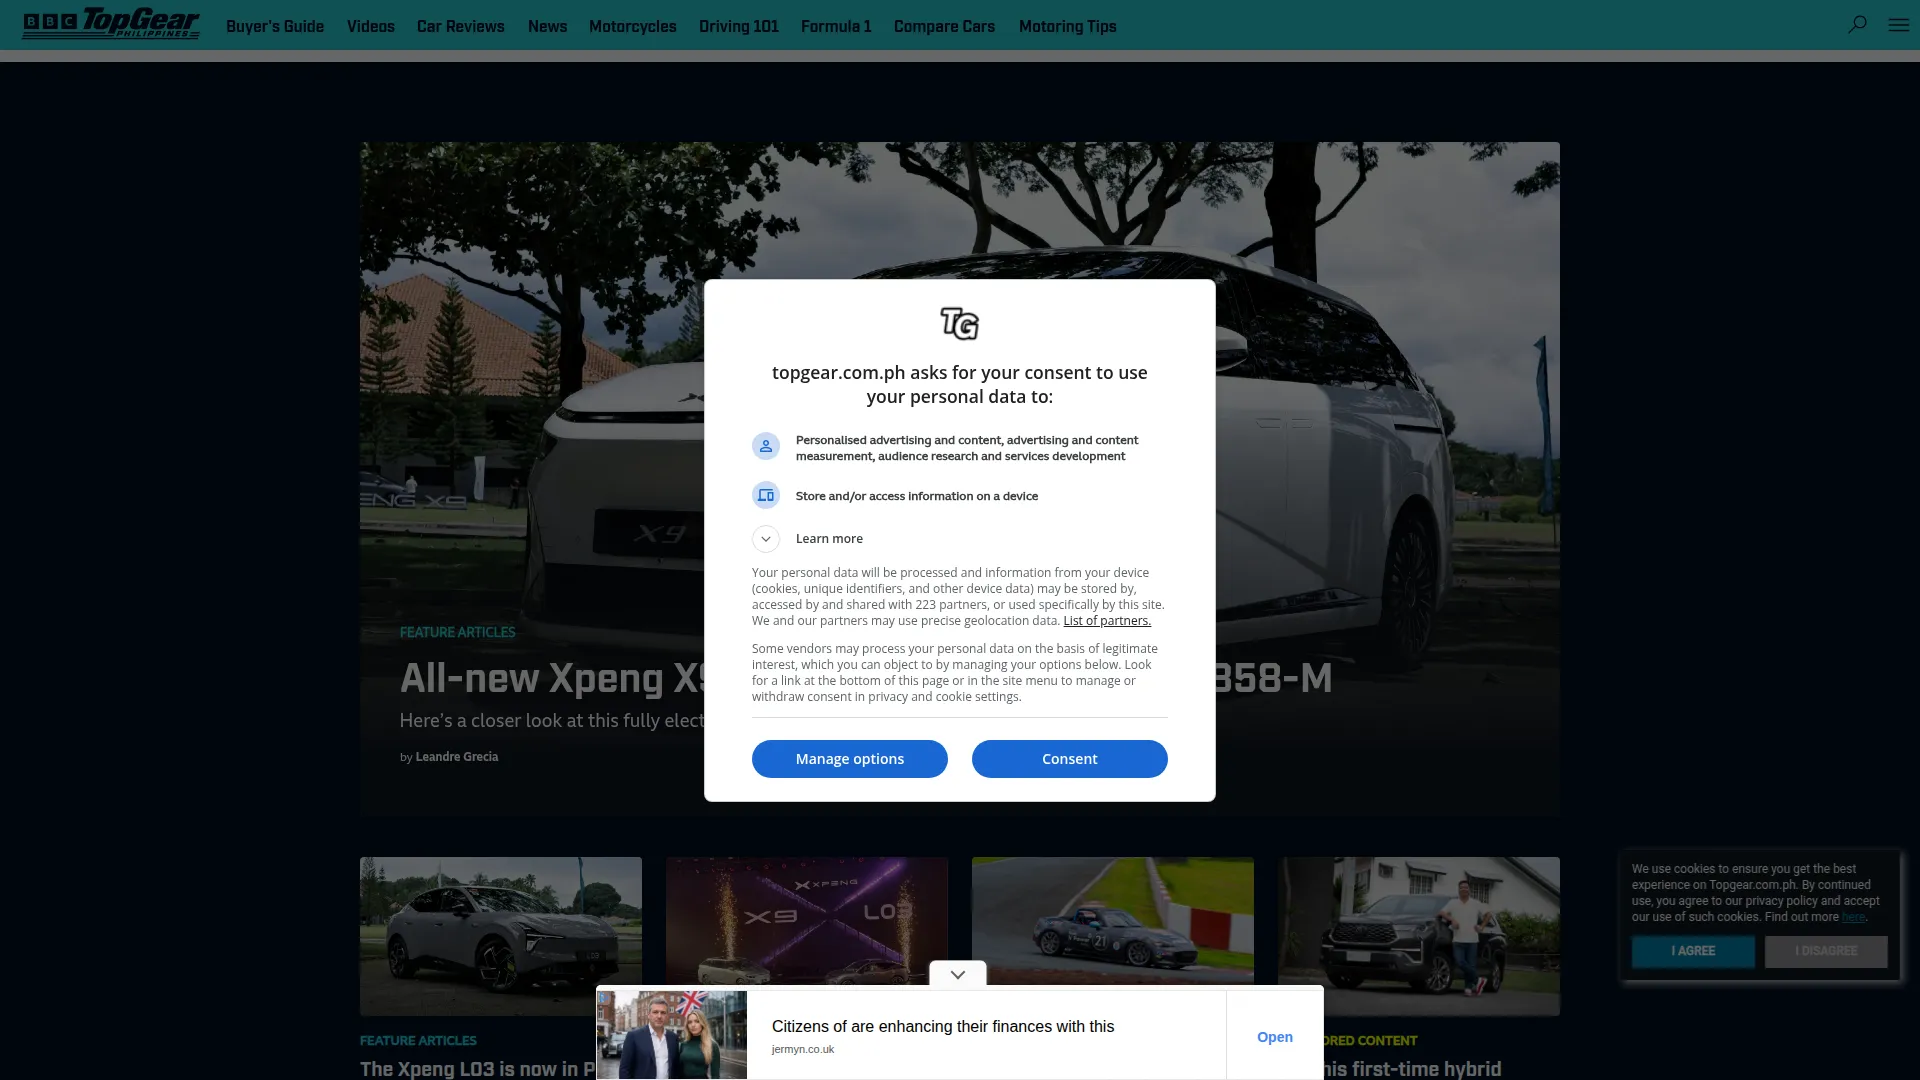This screenshot has height=1080, width=1920.
Task: Expand the Learn more chevron
Action: 766,539
